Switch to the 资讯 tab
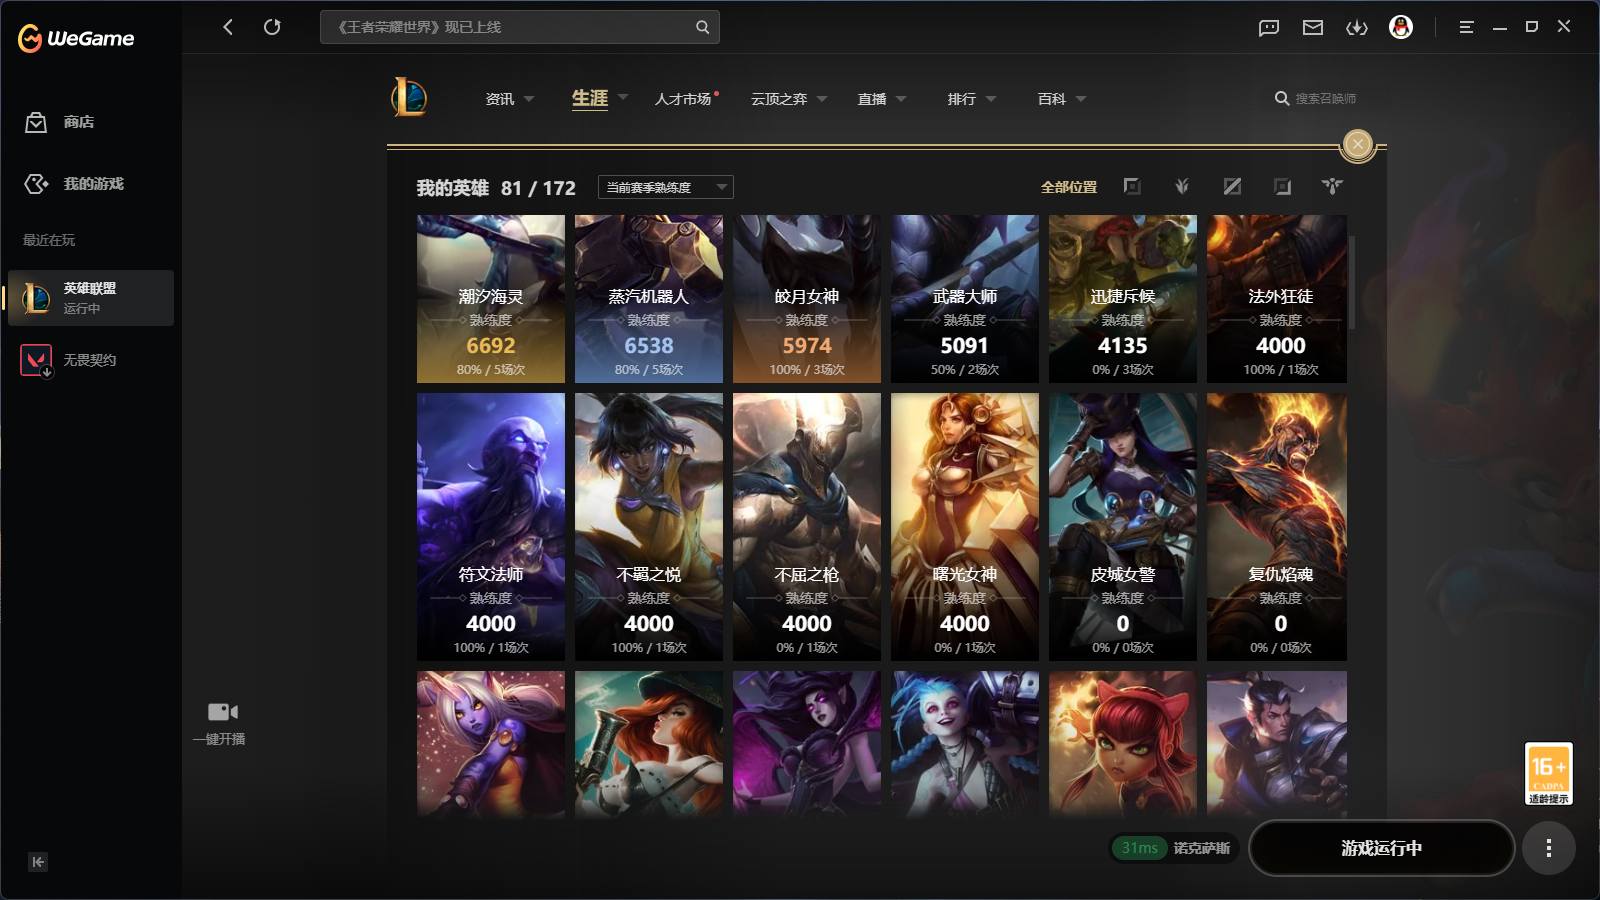Image resolution: width=1600 pixels, height=900 pixels. point(499,99)
